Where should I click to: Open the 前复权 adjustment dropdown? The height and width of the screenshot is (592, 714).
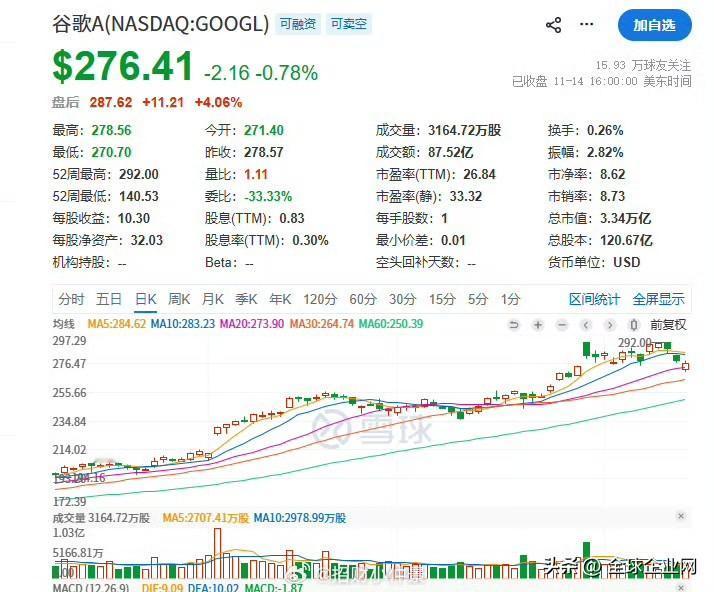pos(668,325)
